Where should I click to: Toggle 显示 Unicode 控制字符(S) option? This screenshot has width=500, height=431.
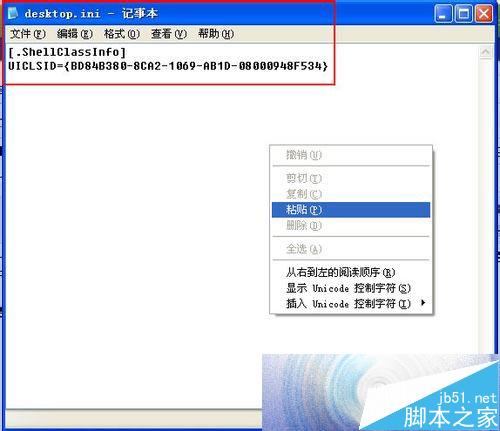(x=351, y=288)
